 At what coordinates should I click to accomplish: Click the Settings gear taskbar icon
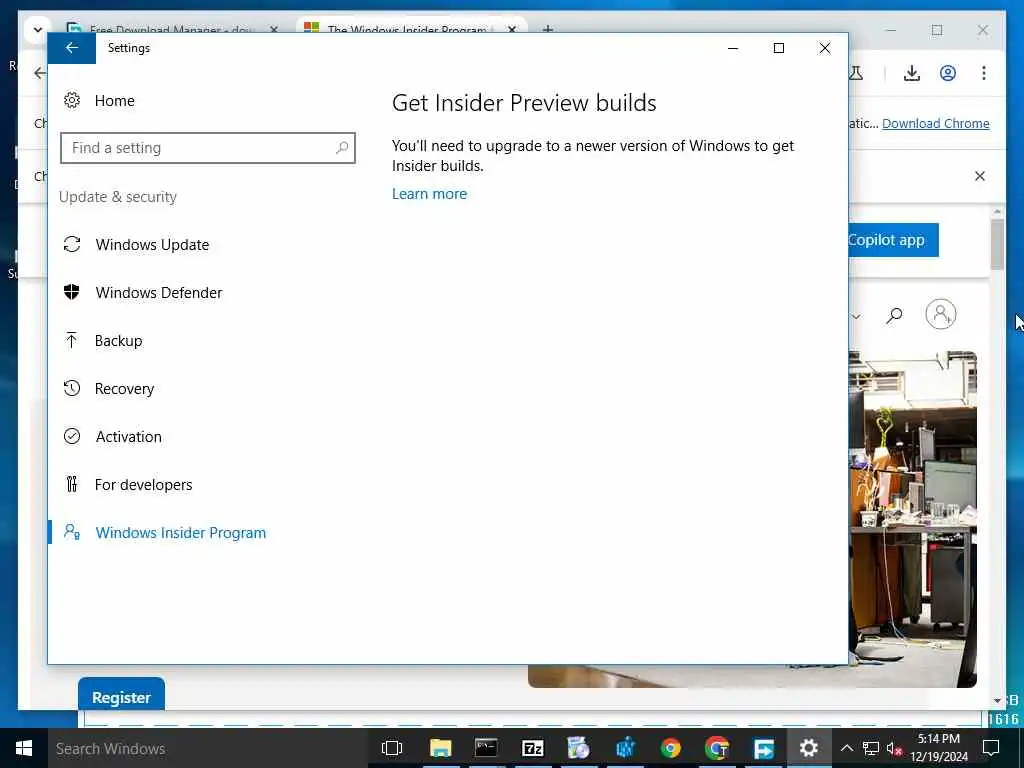click(809, 748)
